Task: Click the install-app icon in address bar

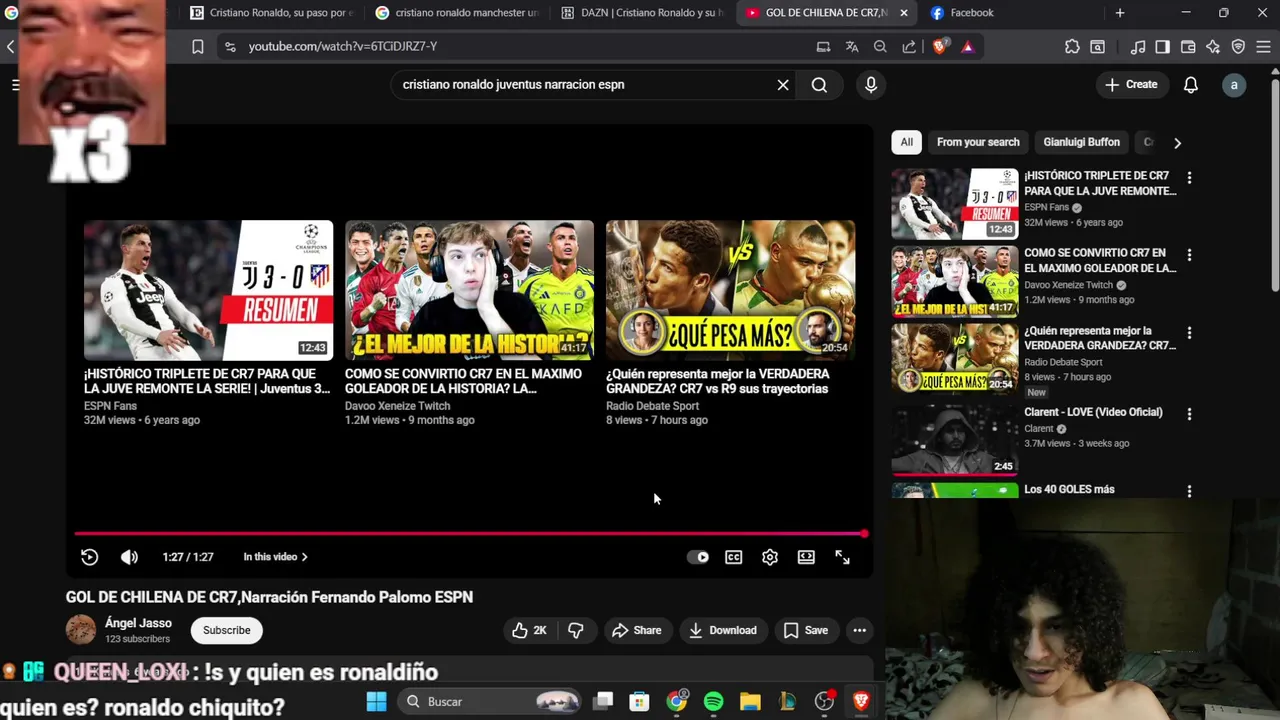Action: [x=823, y=46]
